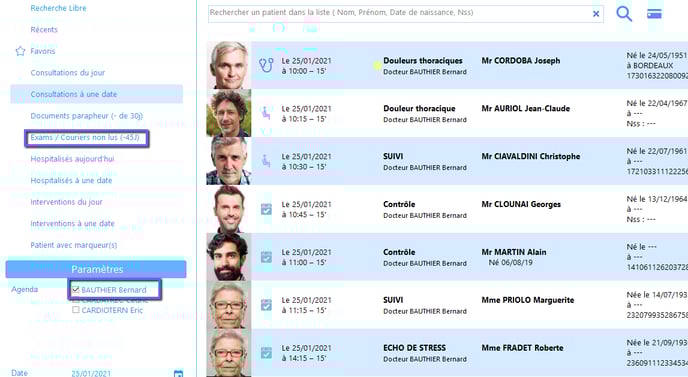Viewport: 688px width, 377px height.
Task: Click yellow status dot for Douleurs thoraciques
Action: pos(377,66)
